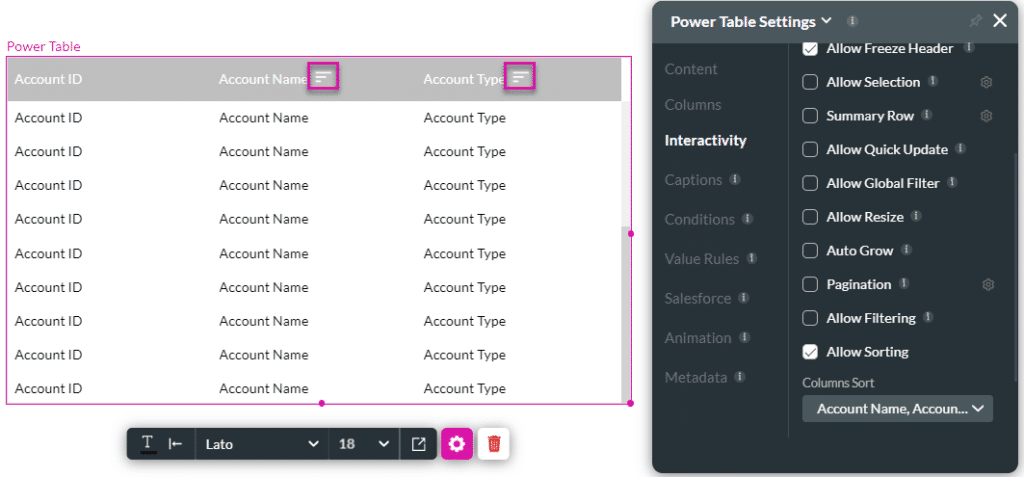Click the alignment icon in floating toolbar
Viewport: 1024px width, 477px height.
(x=175, y=444)
